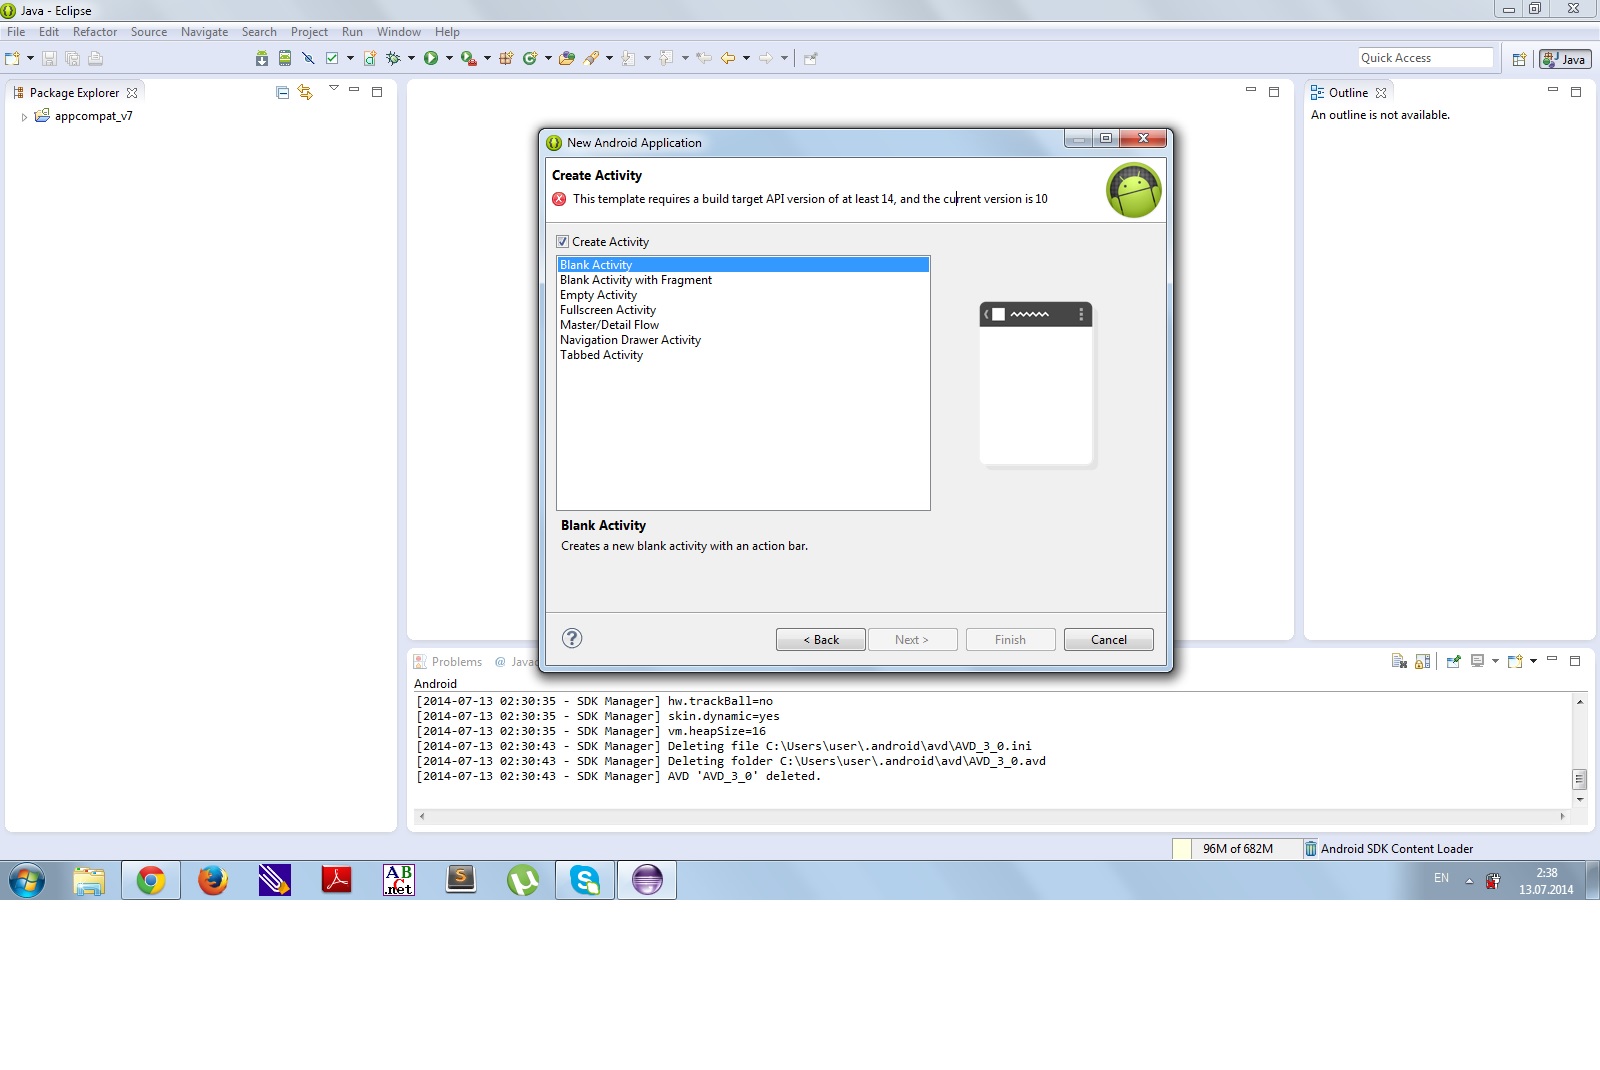Image resolution: width=1600 pixels, height=1070 pixels.
Task: Switch to the Problems tab
Action: [x=448, y=662]
